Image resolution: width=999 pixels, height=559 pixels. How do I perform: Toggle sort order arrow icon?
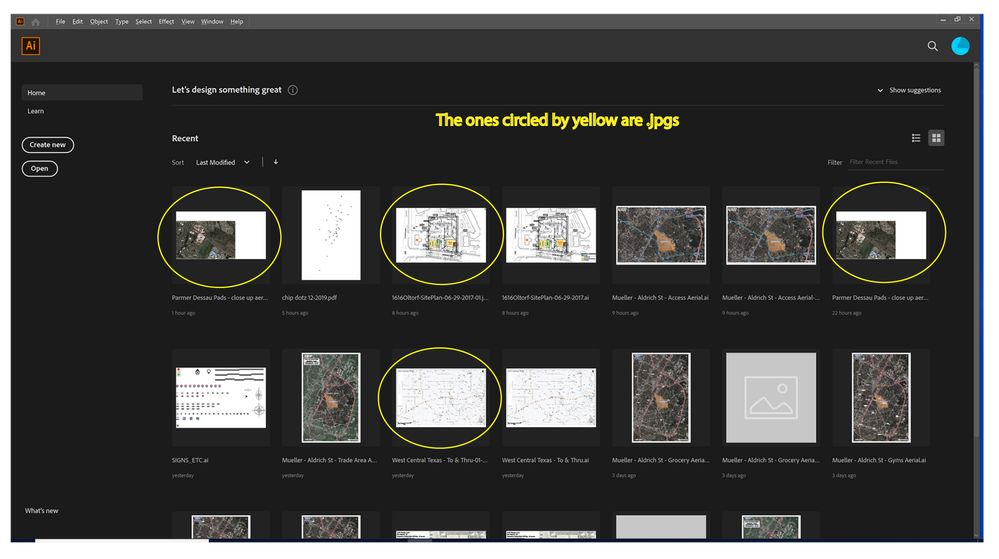click(x=276, y=162)
